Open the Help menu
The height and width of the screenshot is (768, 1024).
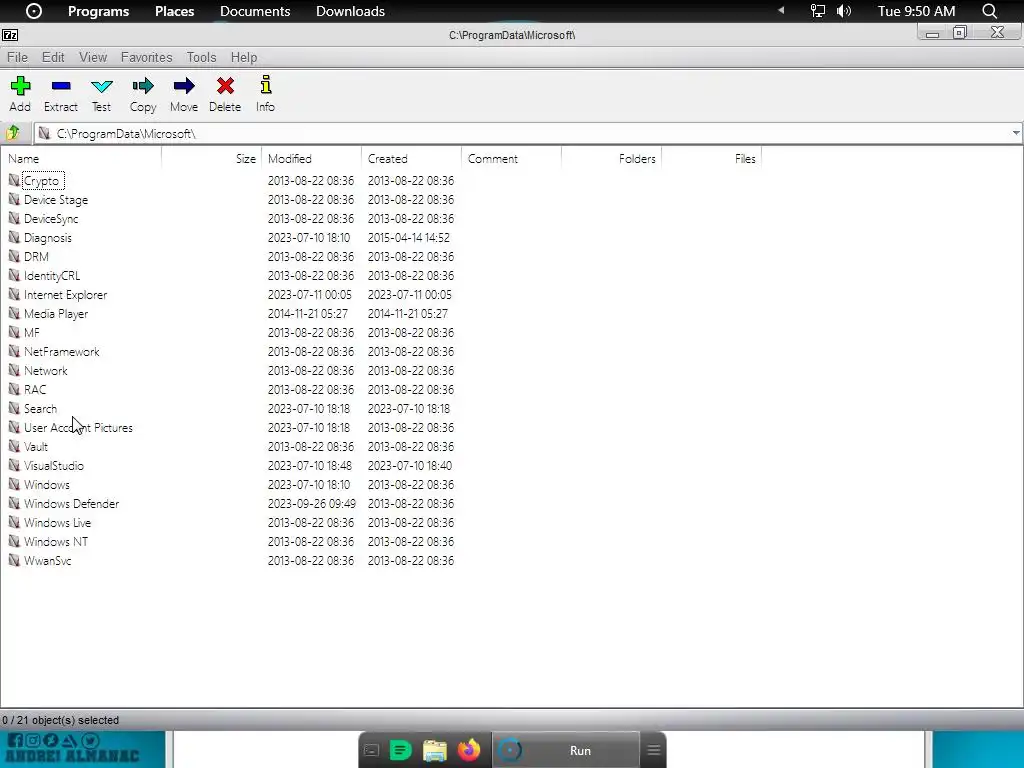click(244, 57)
